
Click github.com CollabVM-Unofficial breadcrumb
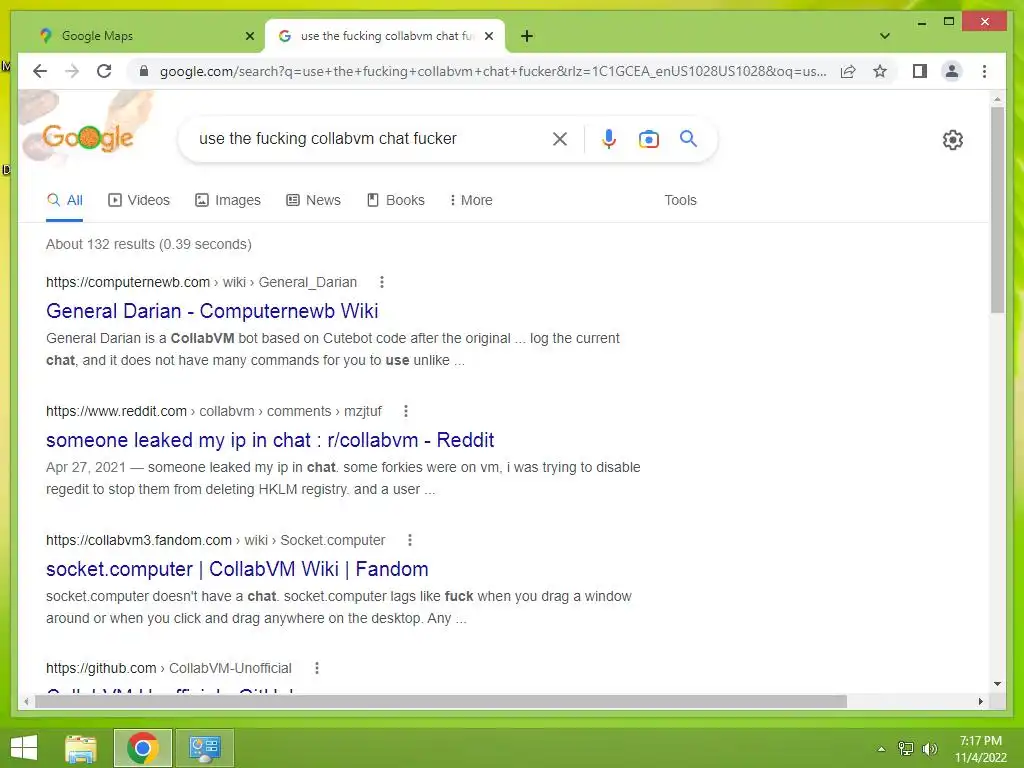coord(168,668)
